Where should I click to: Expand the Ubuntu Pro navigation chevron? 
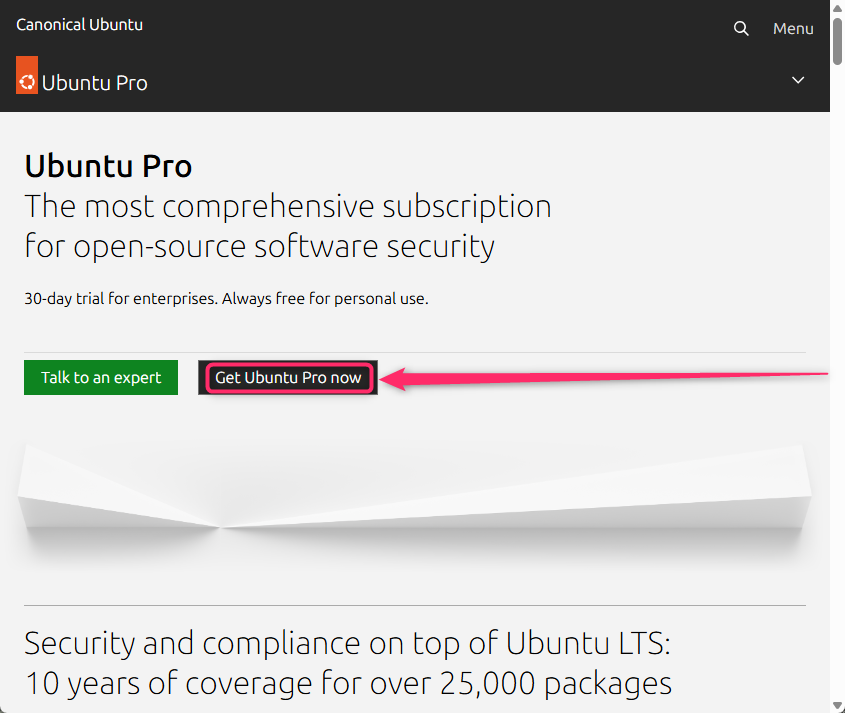click(x=798, y=80)
